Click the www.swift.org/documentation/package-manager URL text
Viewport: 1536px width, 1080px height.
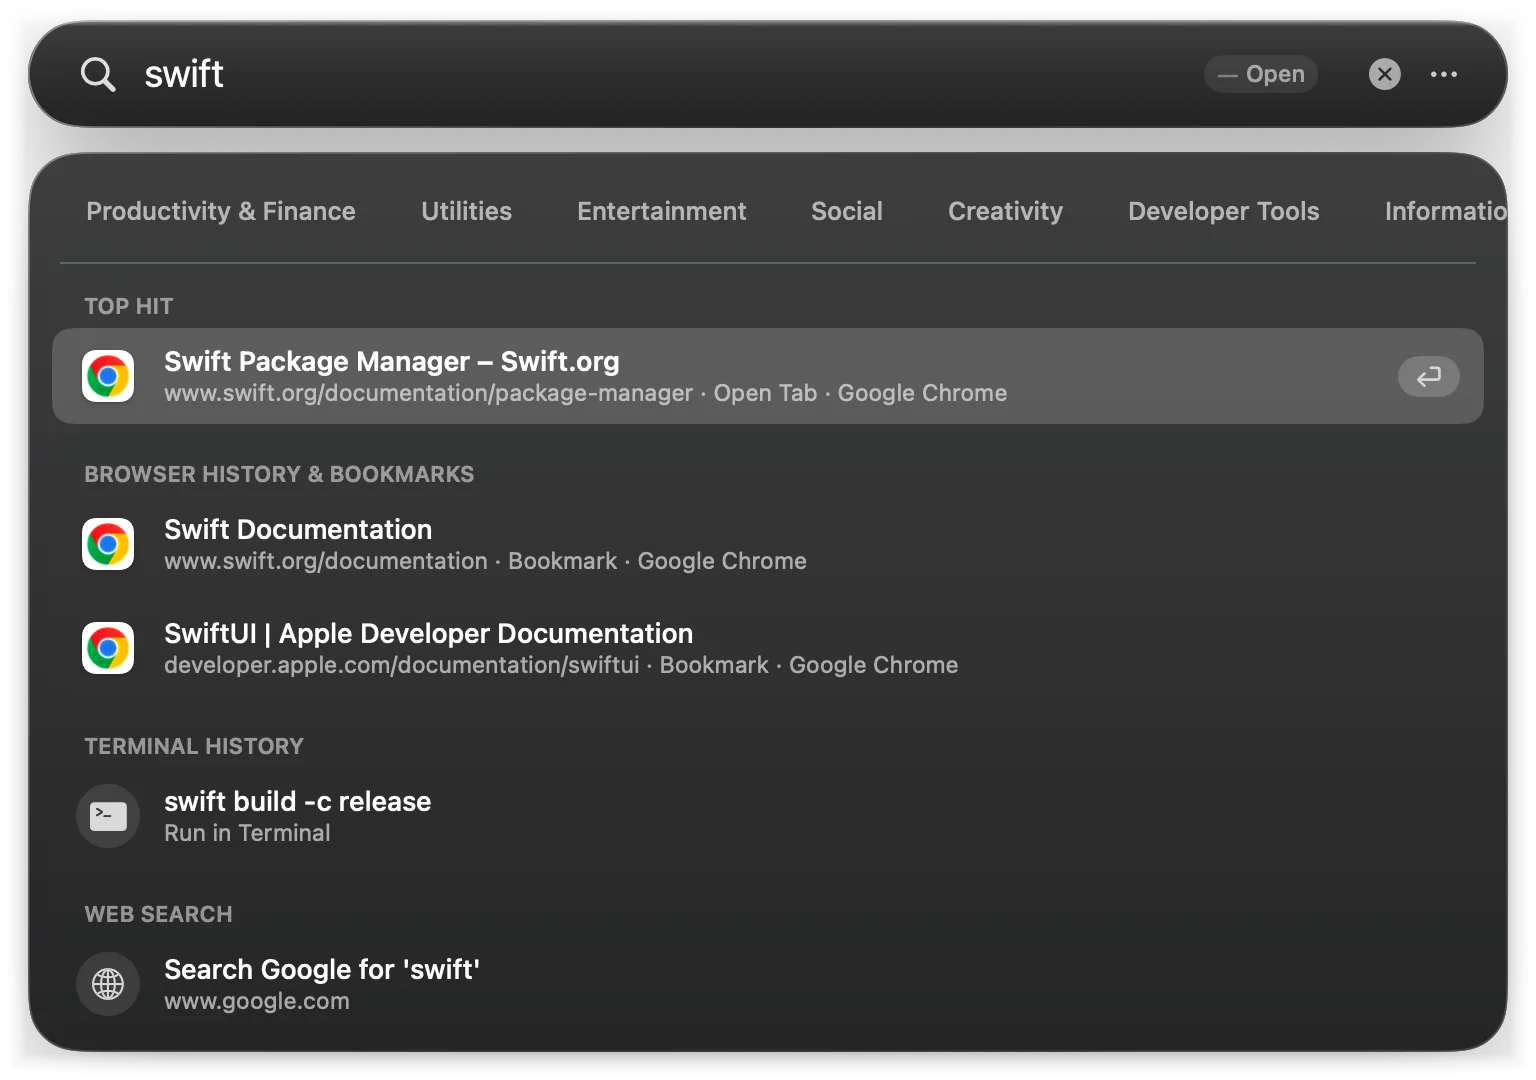428,393
